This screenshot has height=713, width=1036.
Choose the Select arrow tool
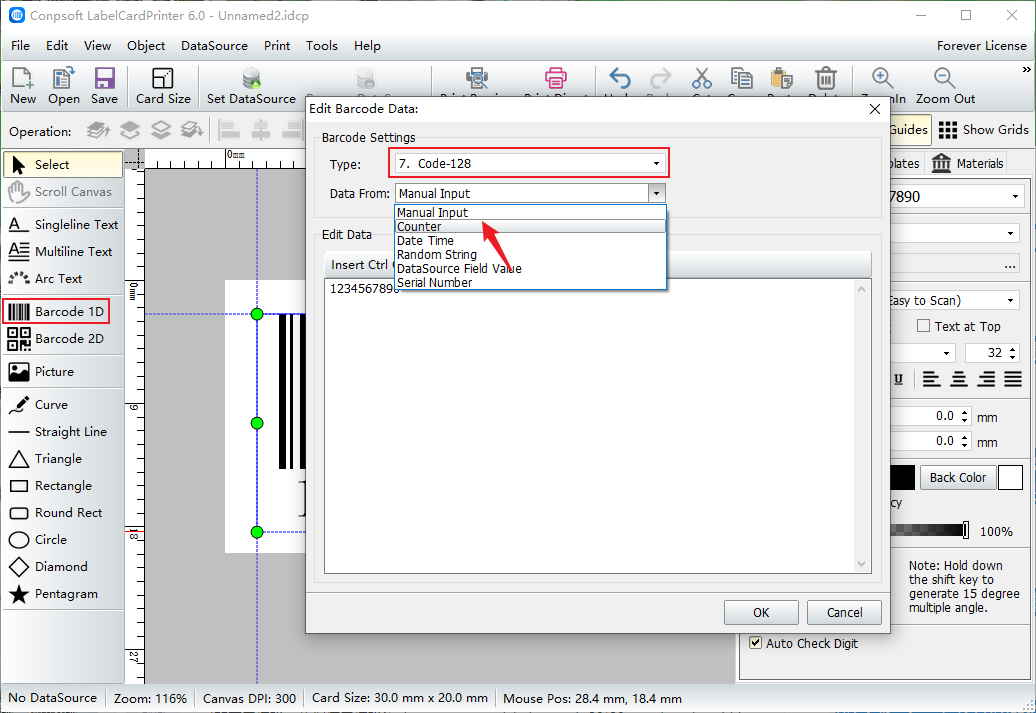pyautogui.click(x=63, y=165)
